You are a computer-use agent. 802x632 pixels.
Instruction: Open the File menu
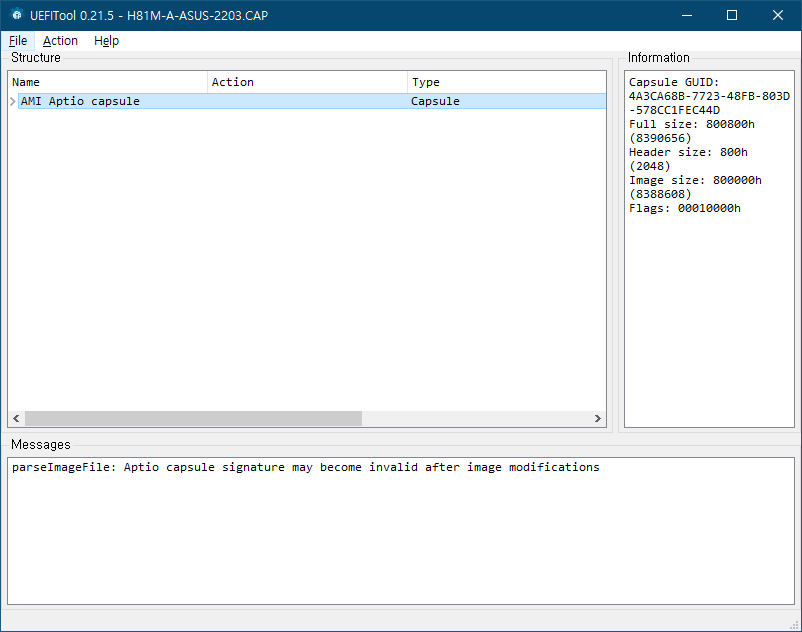pos(18,41)
